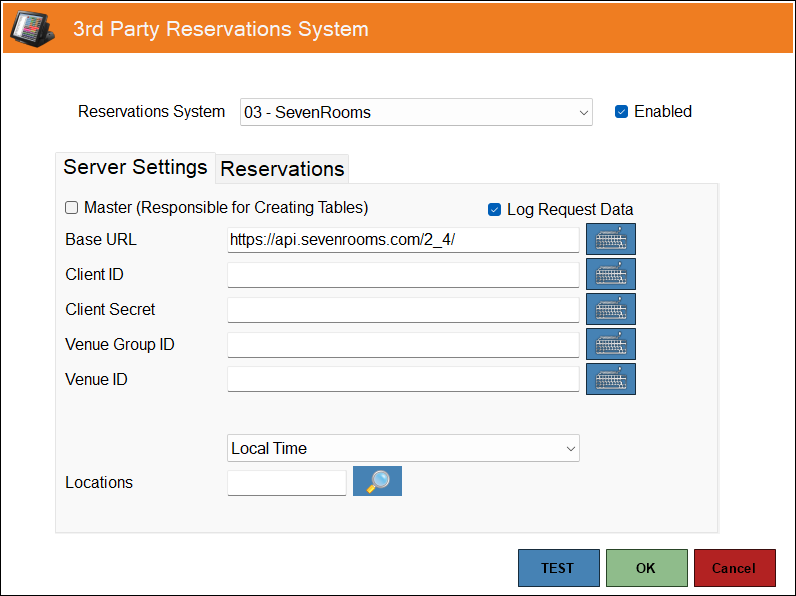Open on-screen keyboard for Base URL

(x=610, y=240)
